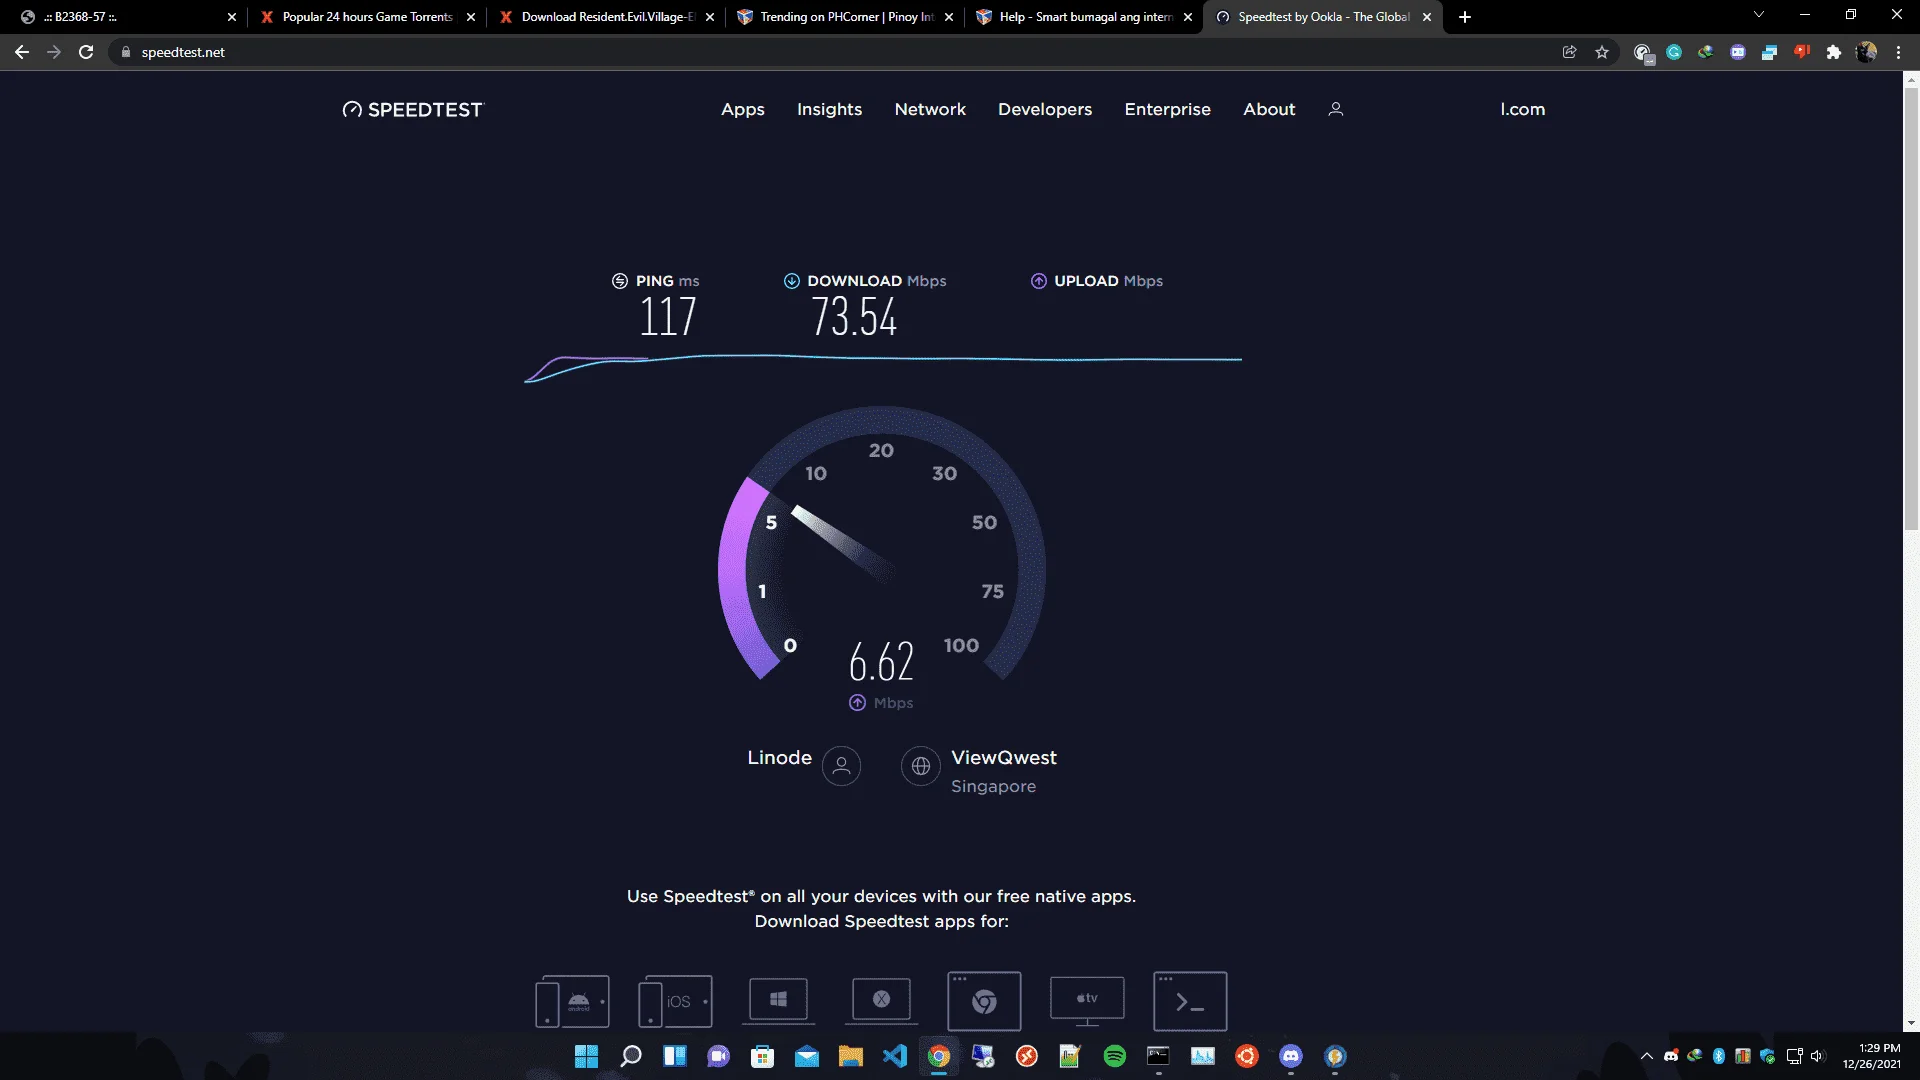1920x1080 pixels.
Task: Open the tab search dropdown arrow
Action: [1759, 15]
